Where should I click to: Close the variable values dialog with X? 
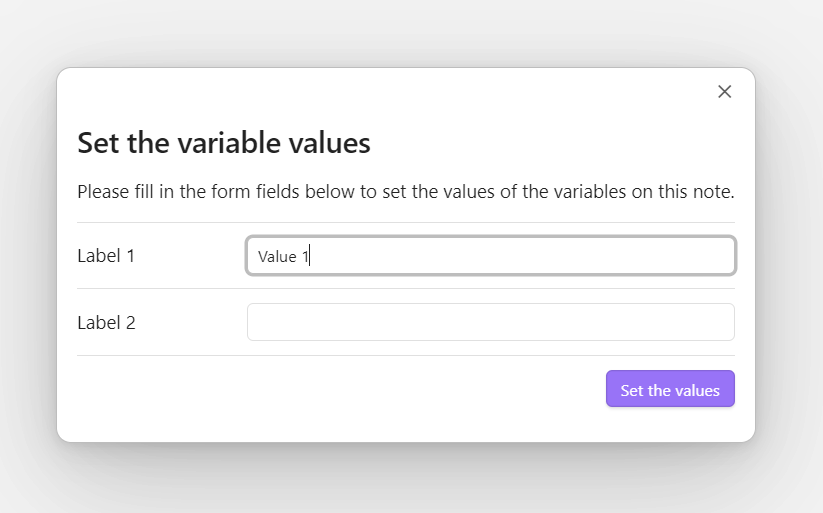tap(724, 91)
